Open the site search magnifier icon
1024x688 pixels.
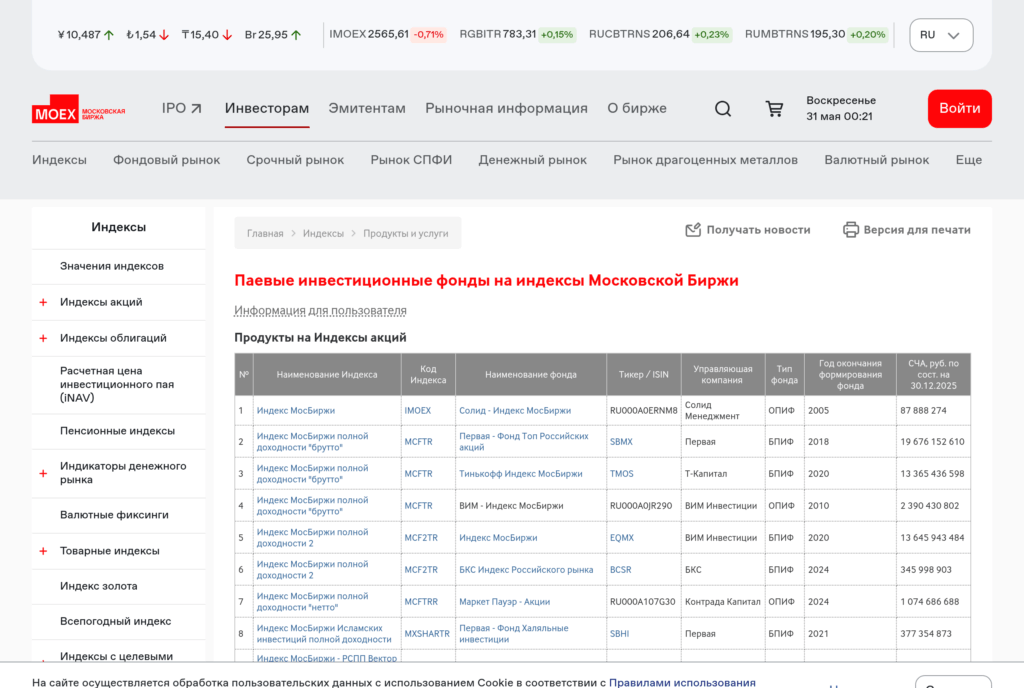pyautogui.click(x=722, y=108)
